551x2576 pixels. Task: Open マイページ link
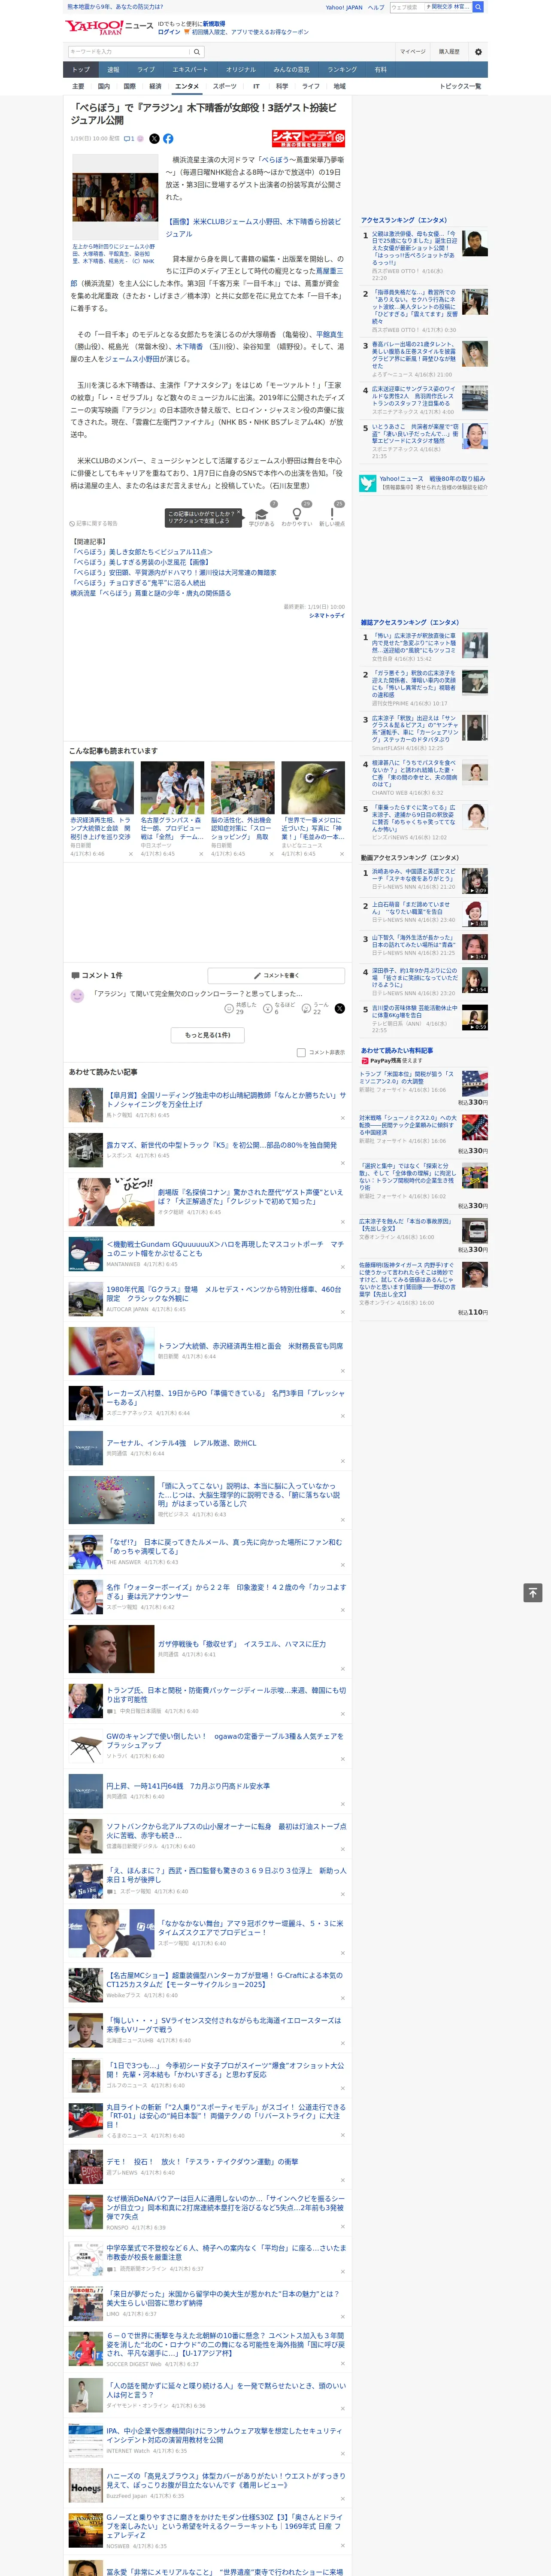pos(413,52)
